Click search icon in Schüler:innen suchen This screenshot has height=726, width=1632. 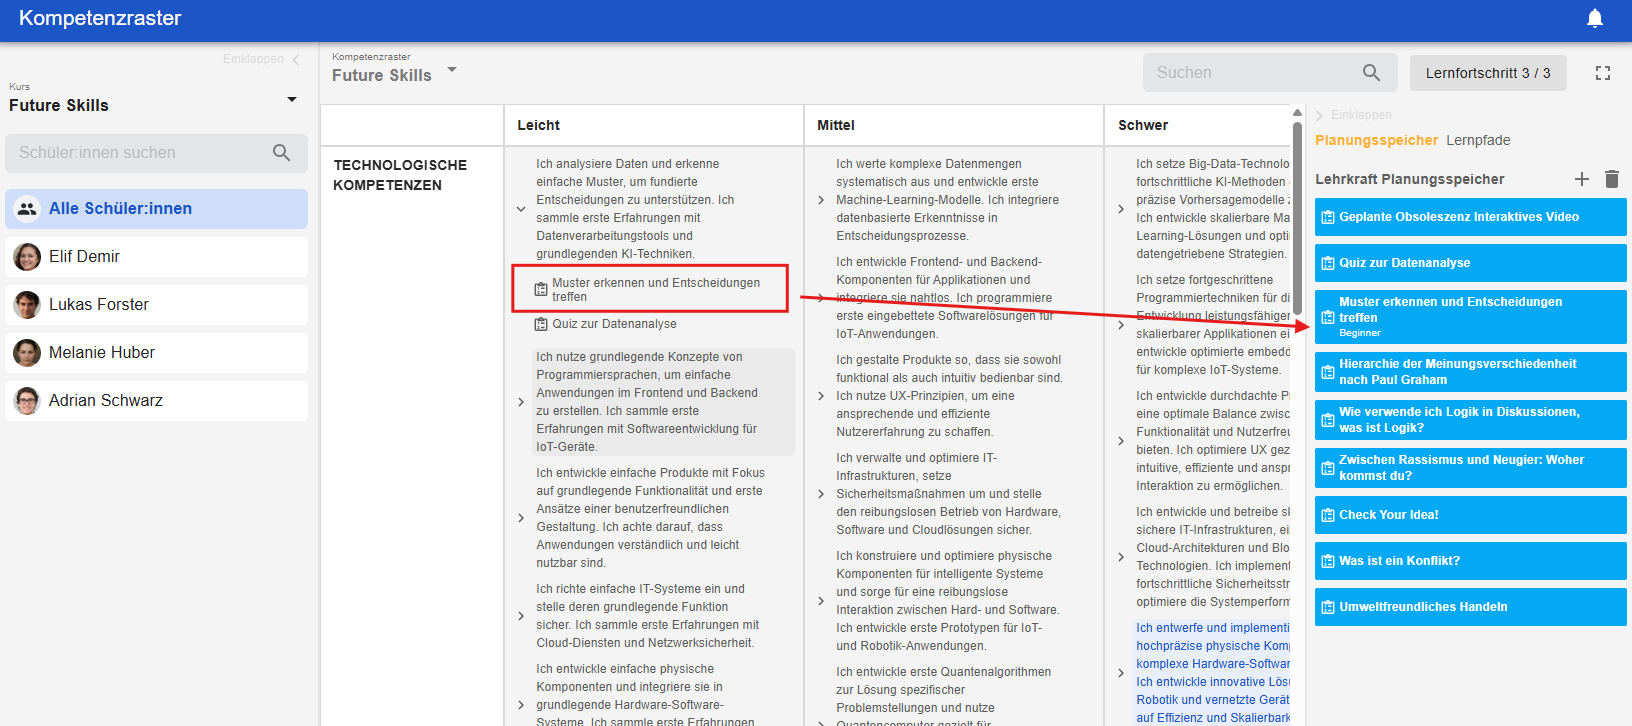(281, 153)
